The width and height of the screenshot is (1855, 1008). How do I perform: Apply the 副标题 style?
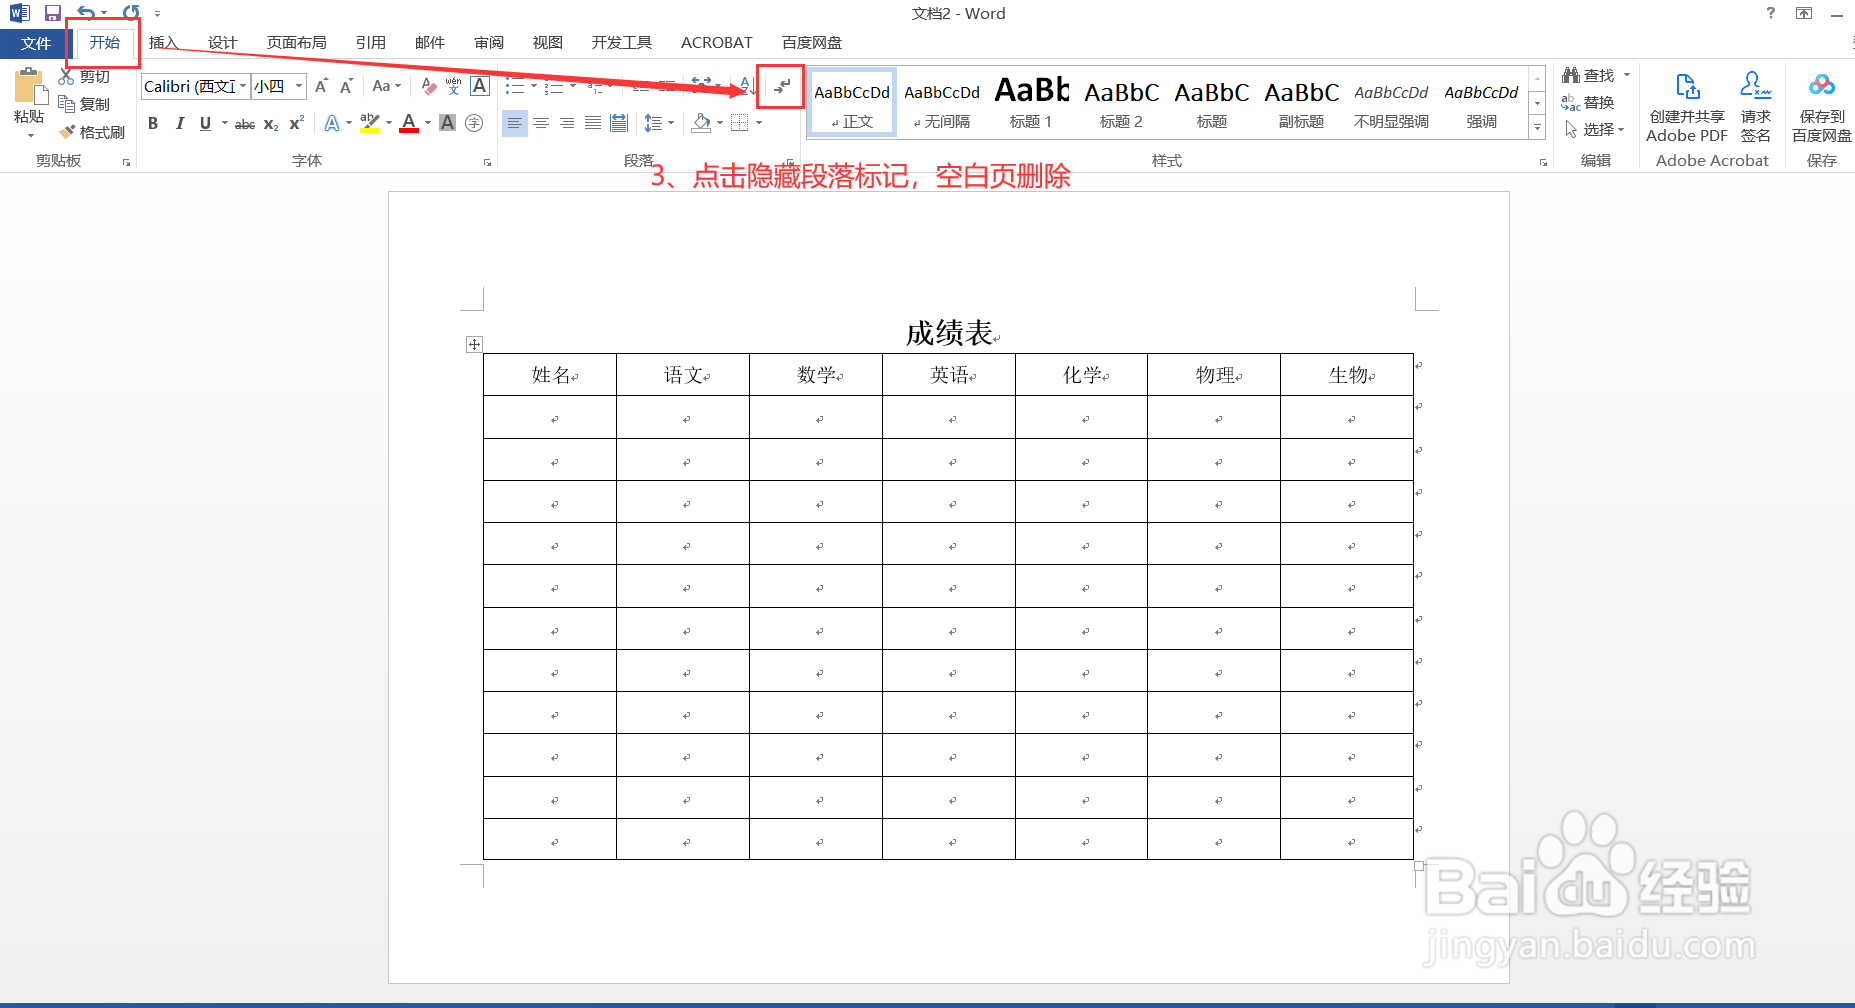[x=1301, y=102]
